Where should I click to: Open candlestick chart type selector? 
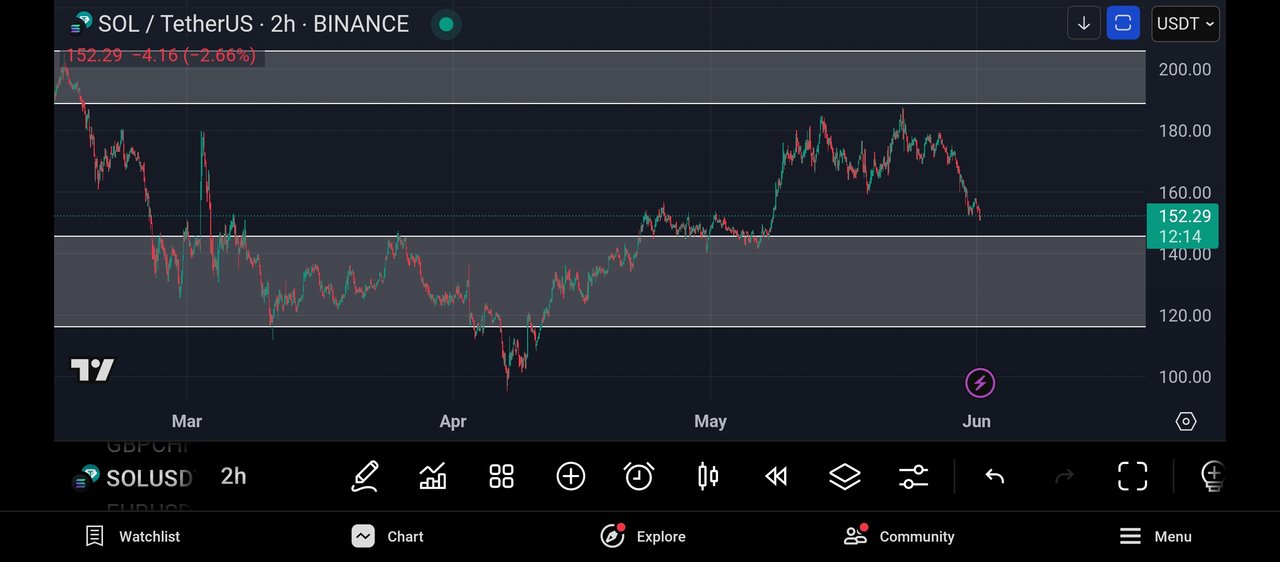tap(708, 477)
